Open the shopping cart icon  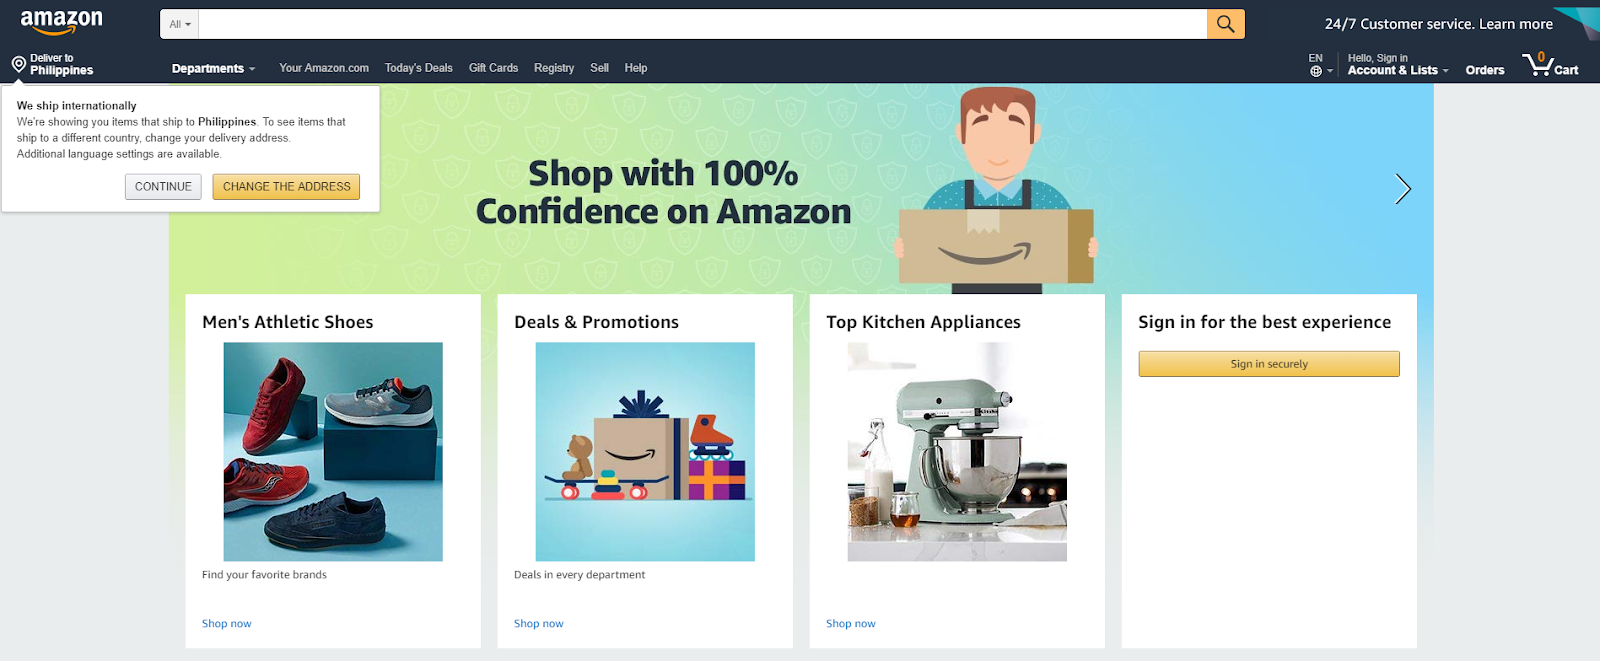(x=1549, y=65)
